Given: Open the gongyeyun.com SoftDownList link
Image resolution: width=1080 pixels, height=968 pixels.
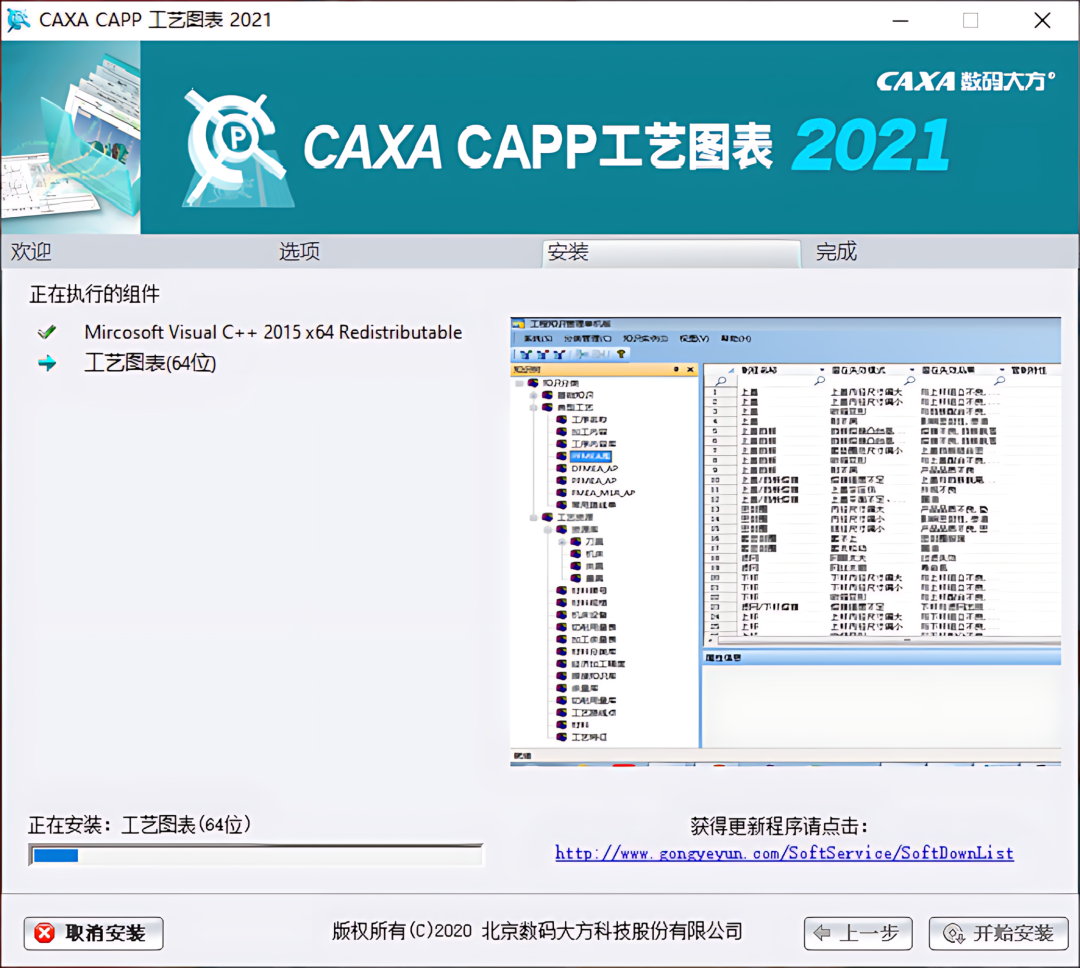Looking at the screenshot, I should coord(785,854).
